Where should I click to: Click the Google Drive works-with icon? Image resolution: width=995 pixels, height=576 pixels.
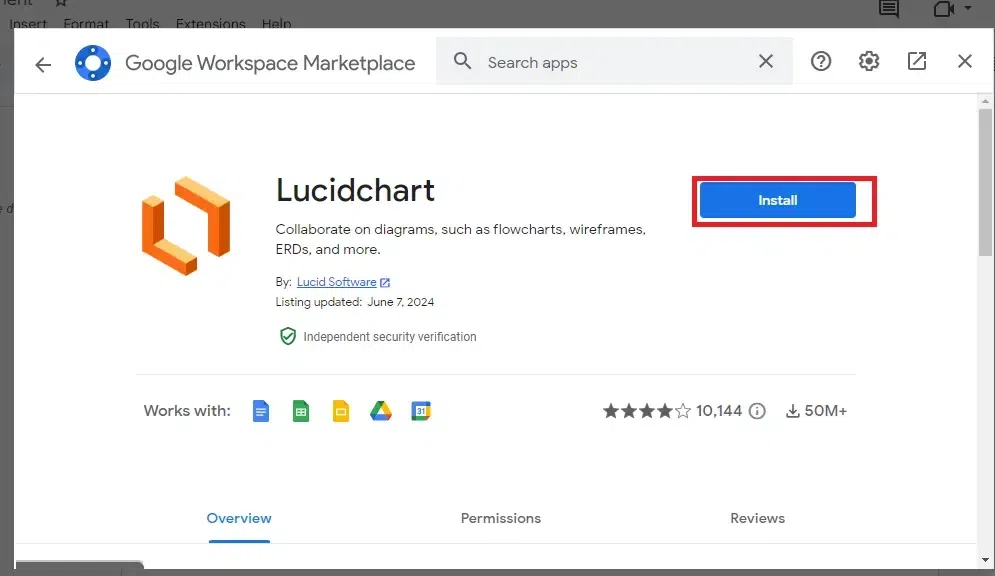(381, 411)
